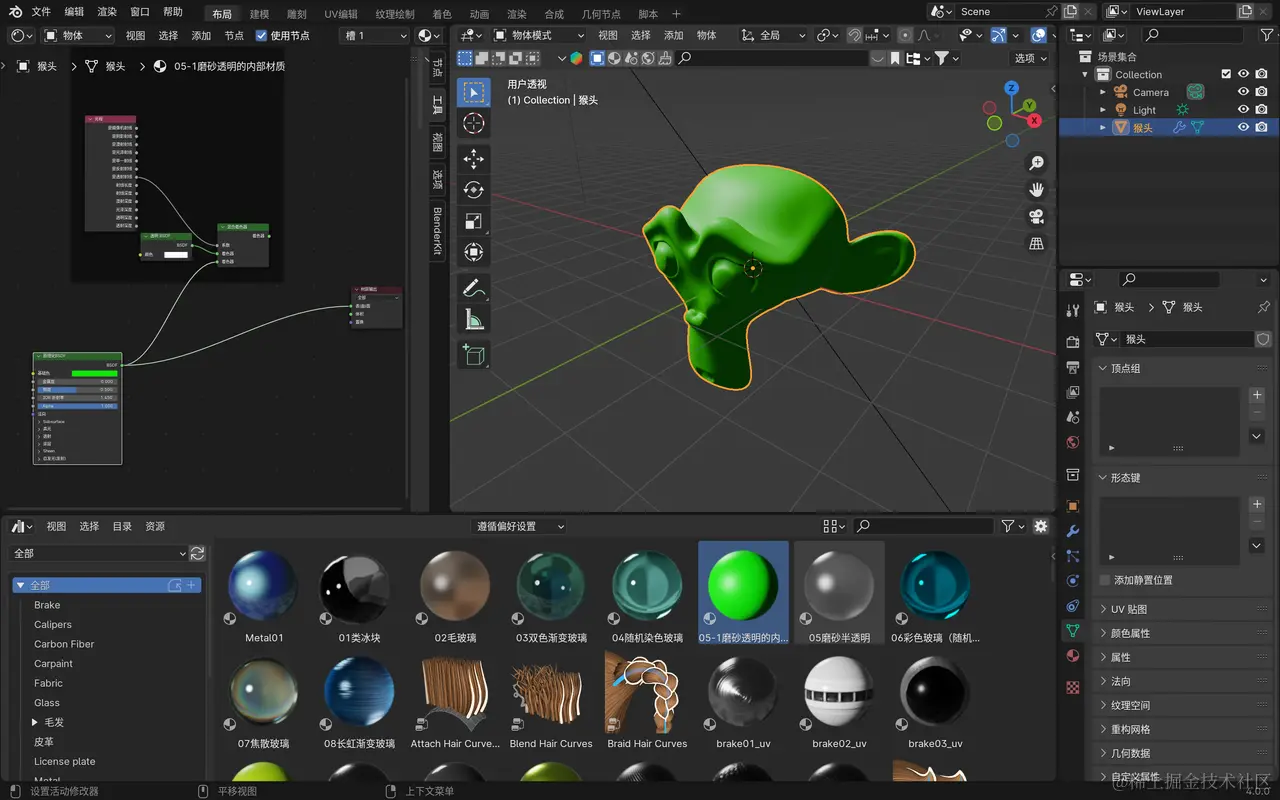Switch to UV编辑 workspace tab

click(x=341, y=14)
